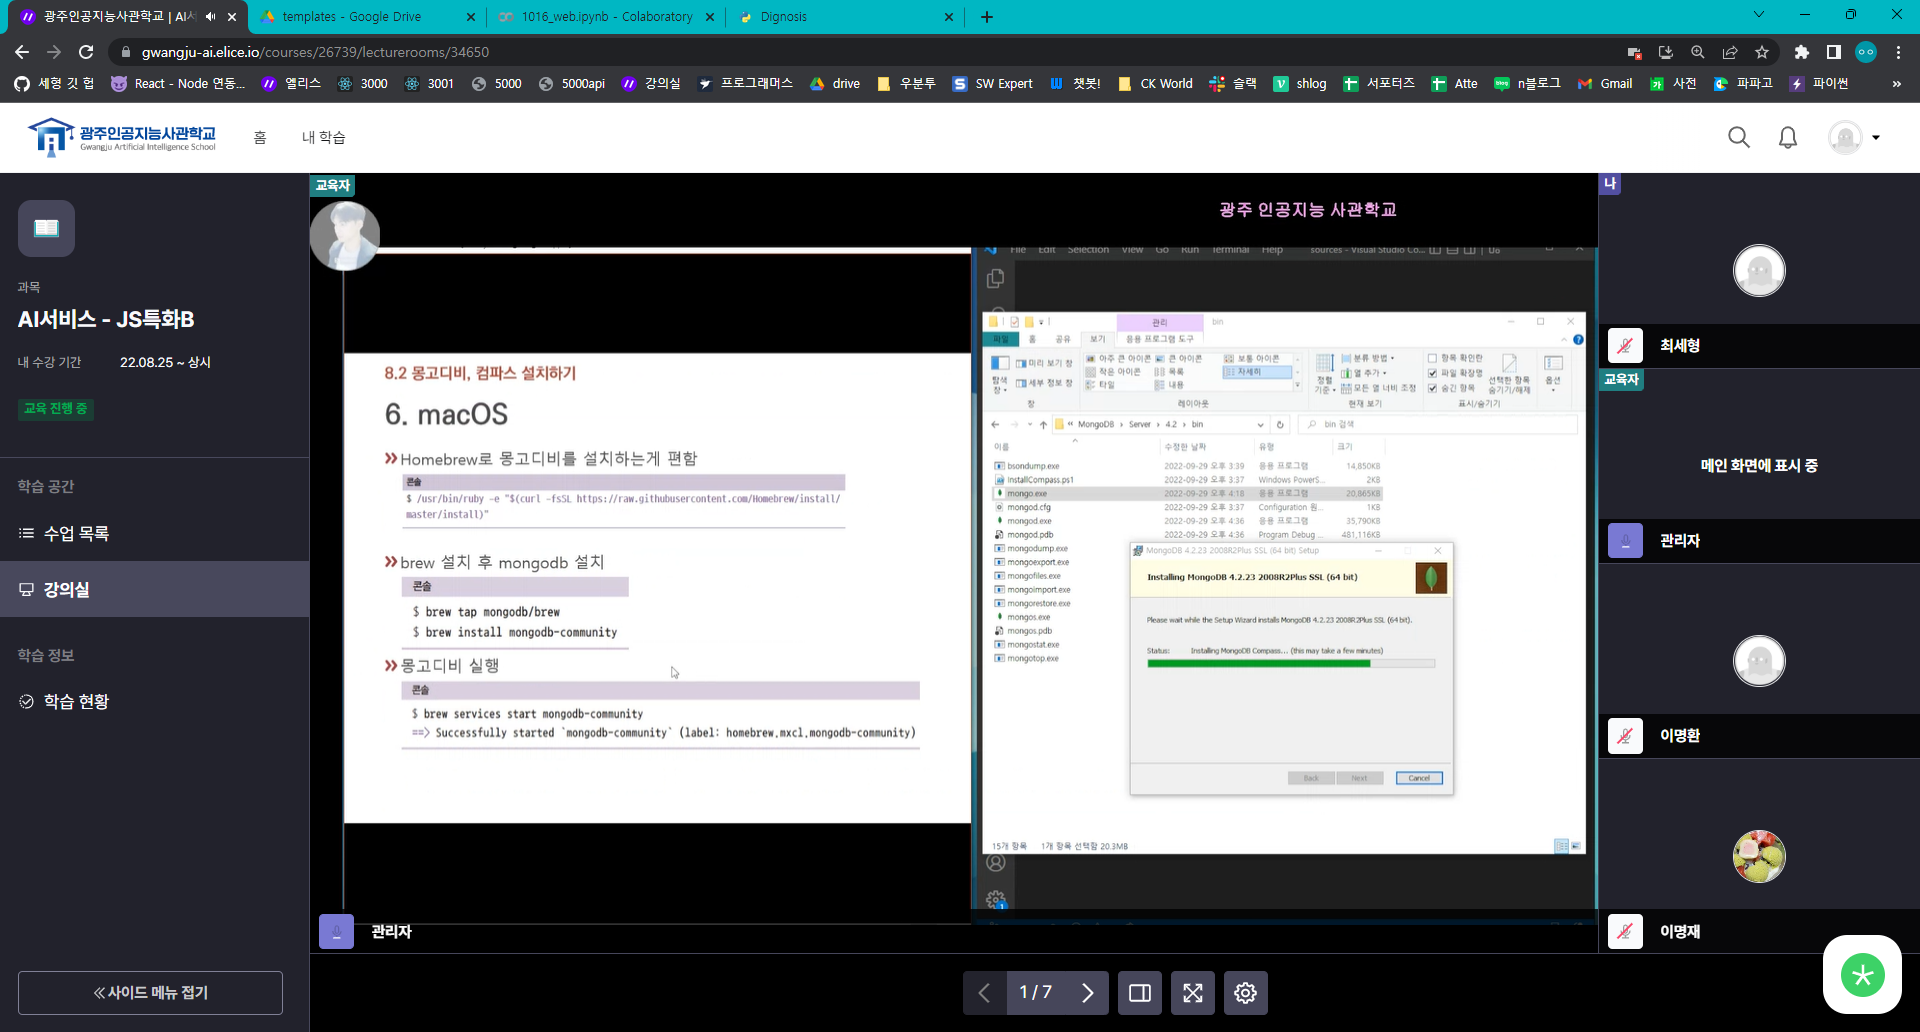
Task: Show more bookmarks with double chevron
Action: coord(1897,84)
